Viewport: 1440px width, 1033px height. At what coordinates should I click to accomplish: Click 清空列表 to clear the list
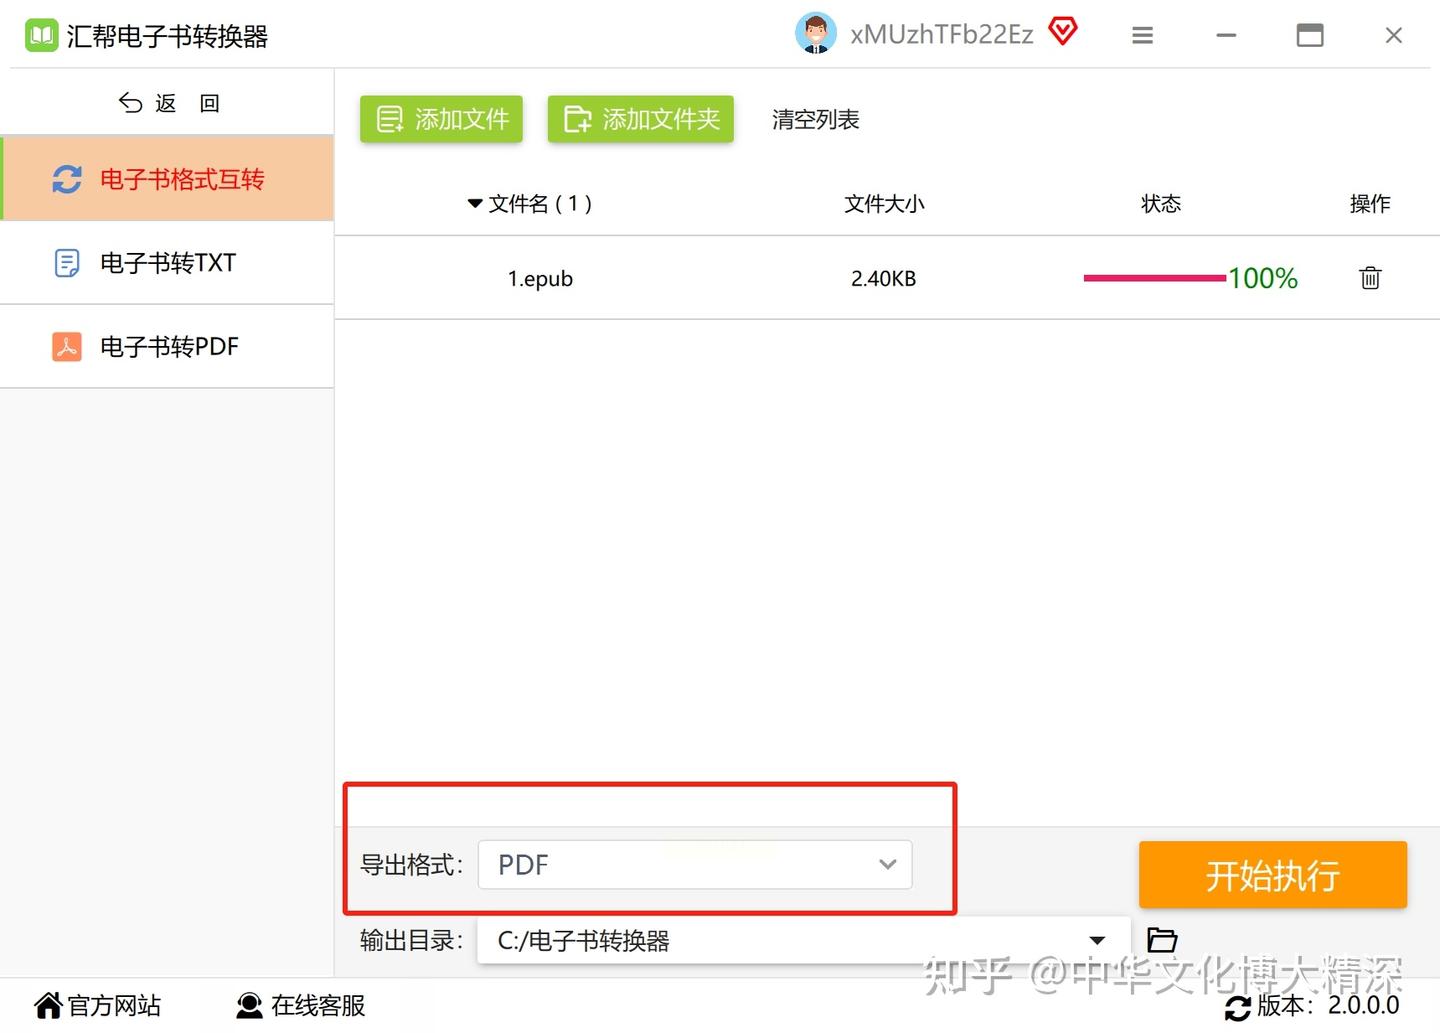[x=815, y=119]
